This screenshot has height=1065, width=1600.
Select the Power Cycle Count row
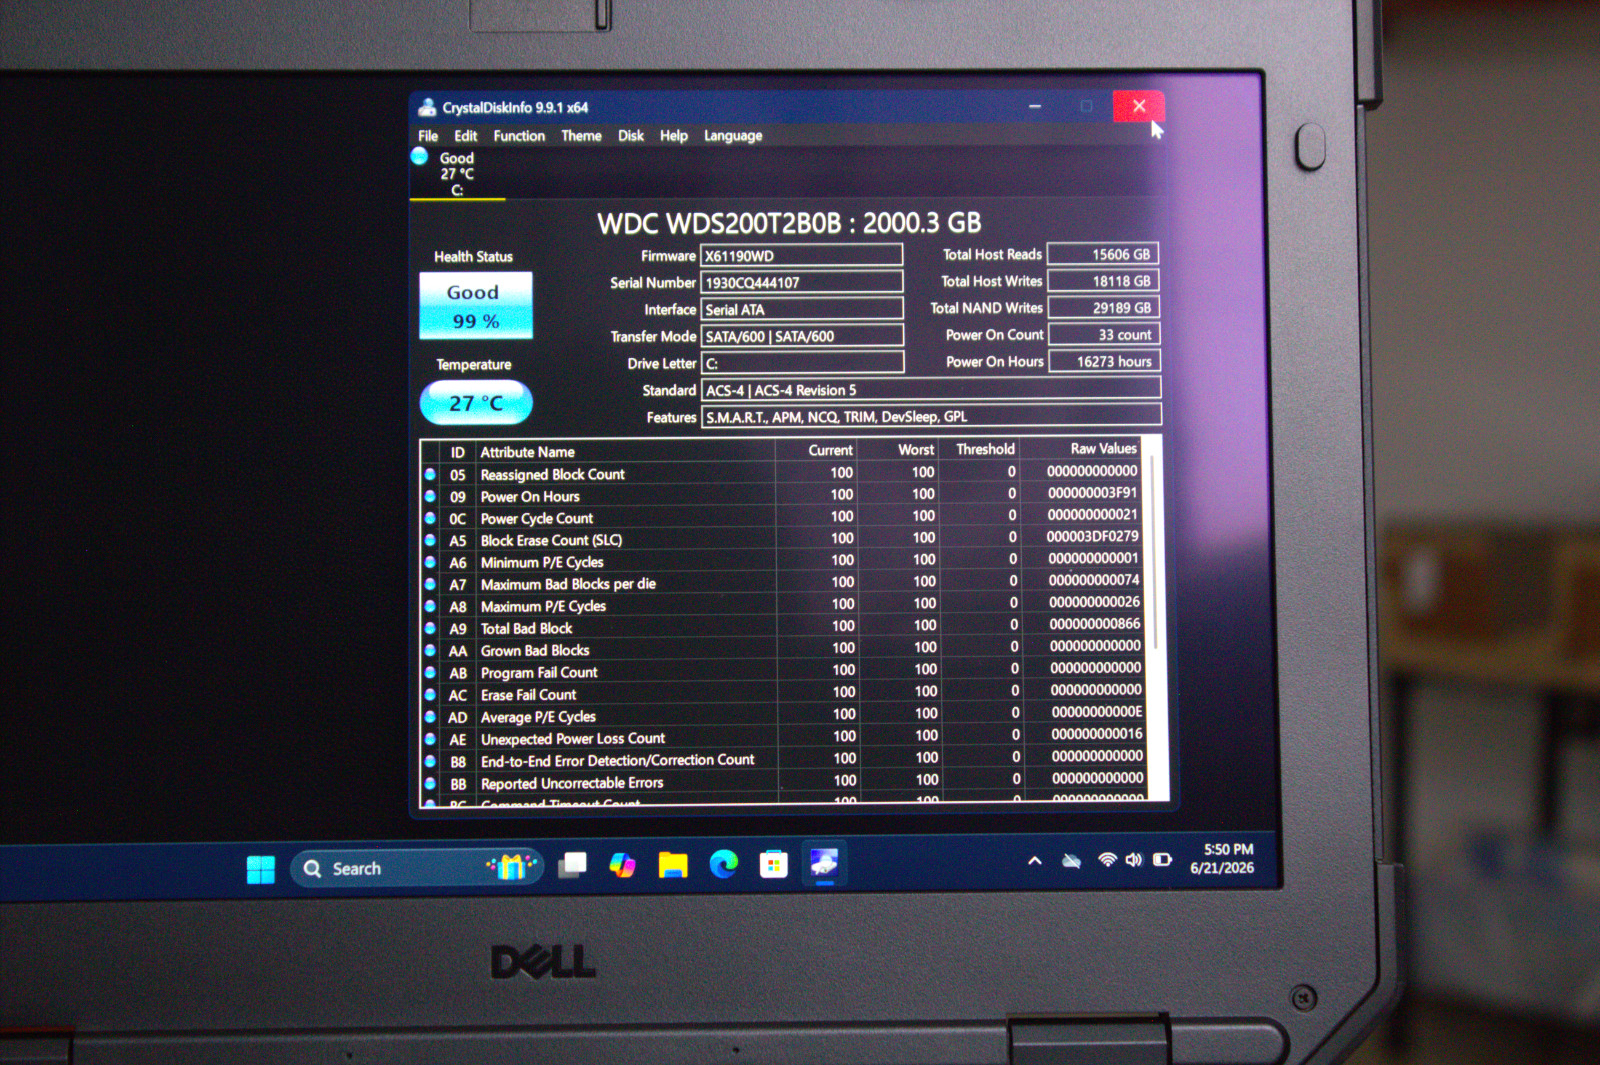click(782, 517)
